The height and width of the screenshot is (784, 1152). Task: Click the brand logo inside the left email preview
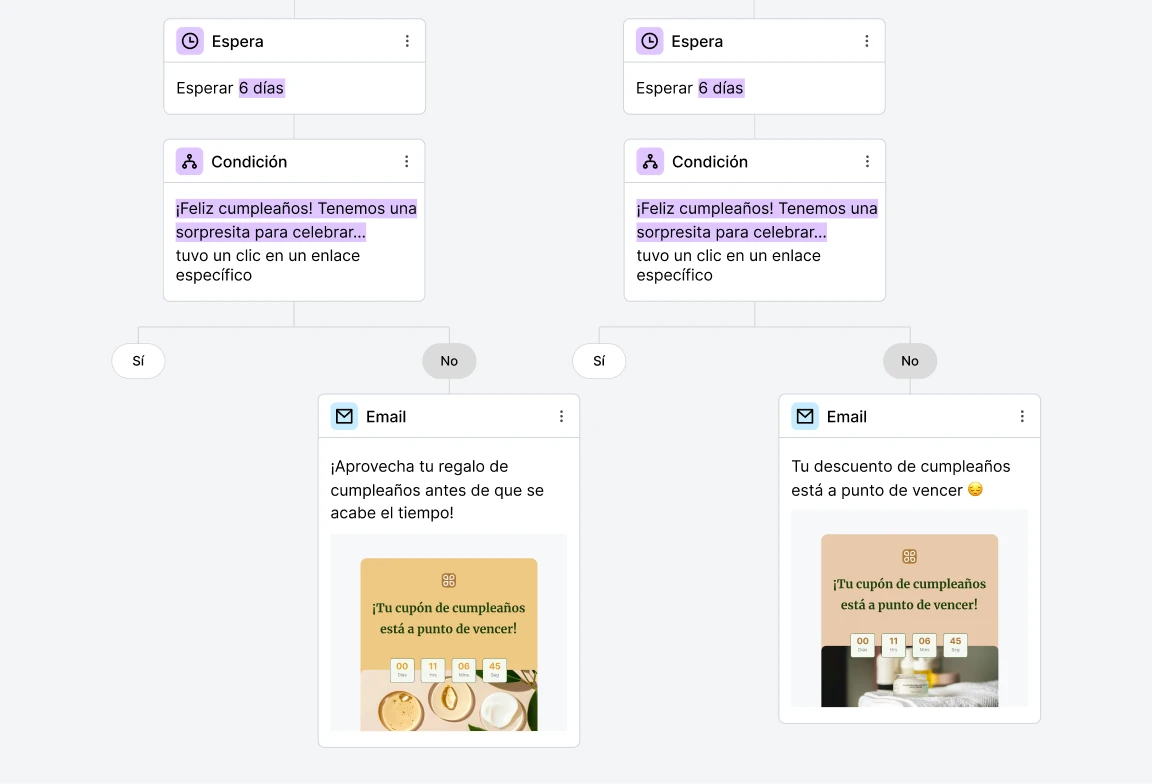click(x=448, y=579)
